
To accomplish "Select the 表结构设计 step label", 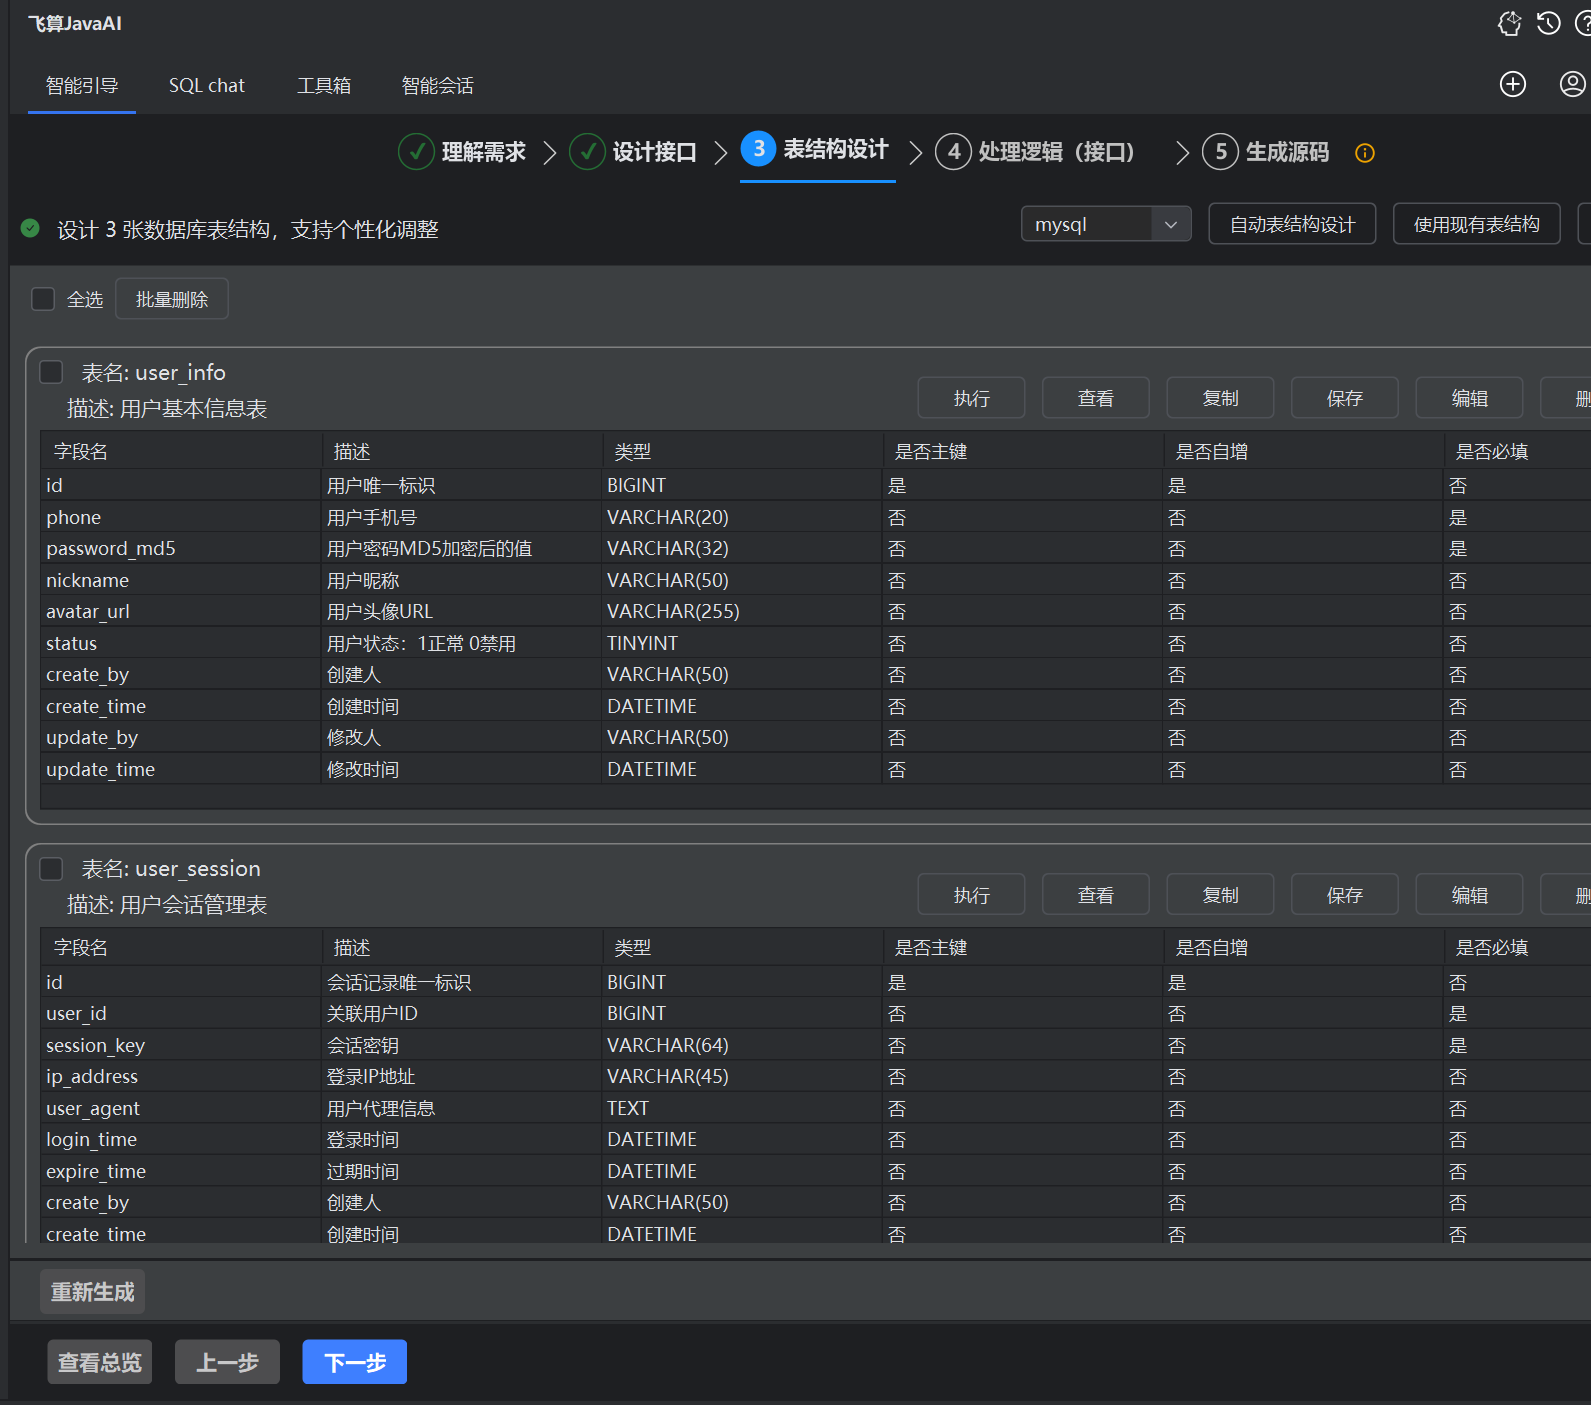I will point(836,150).
